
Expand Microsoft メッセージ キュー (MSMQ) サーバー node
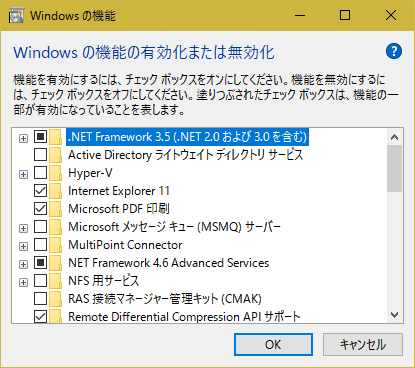point(23,228)
